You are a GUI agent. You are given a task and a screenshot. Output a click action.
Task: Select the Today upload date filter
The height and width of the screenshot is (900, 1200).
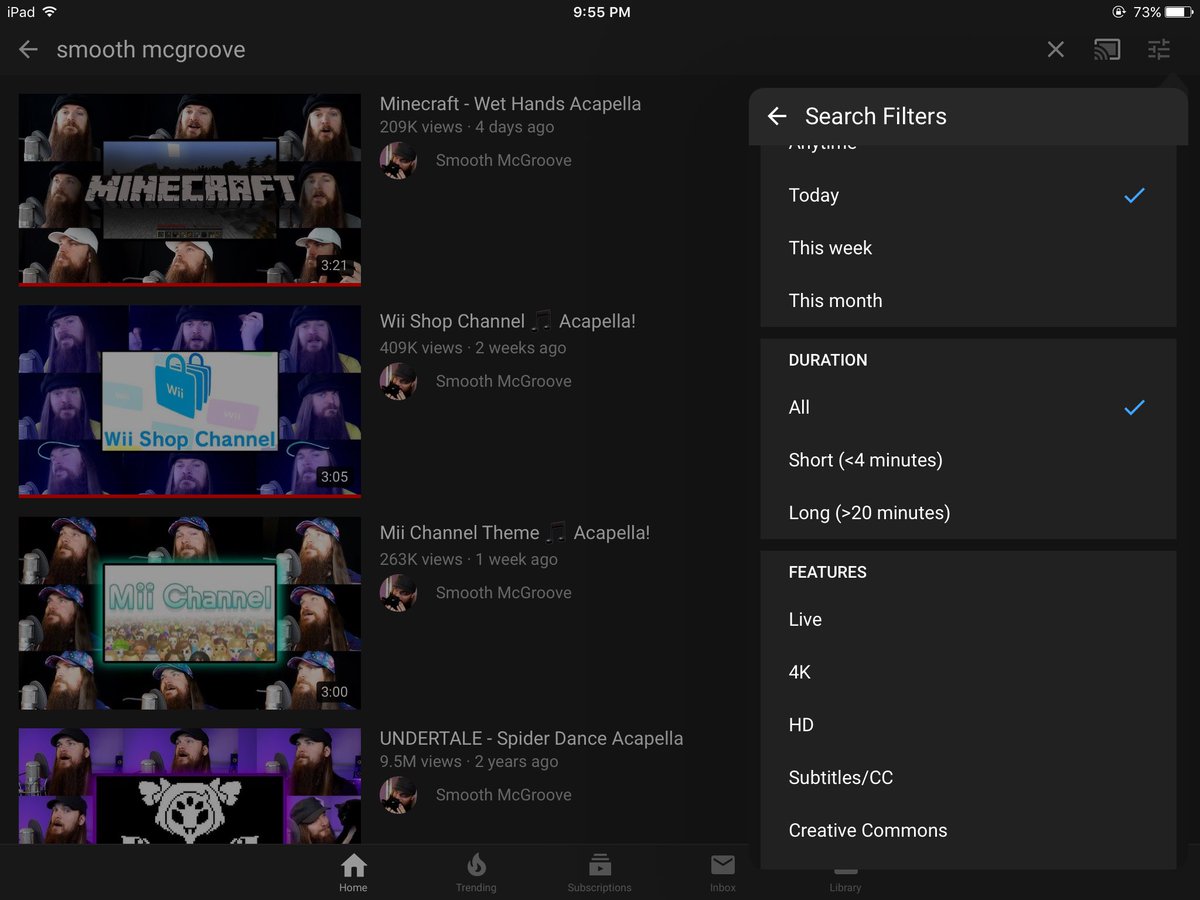coord(968,195)
